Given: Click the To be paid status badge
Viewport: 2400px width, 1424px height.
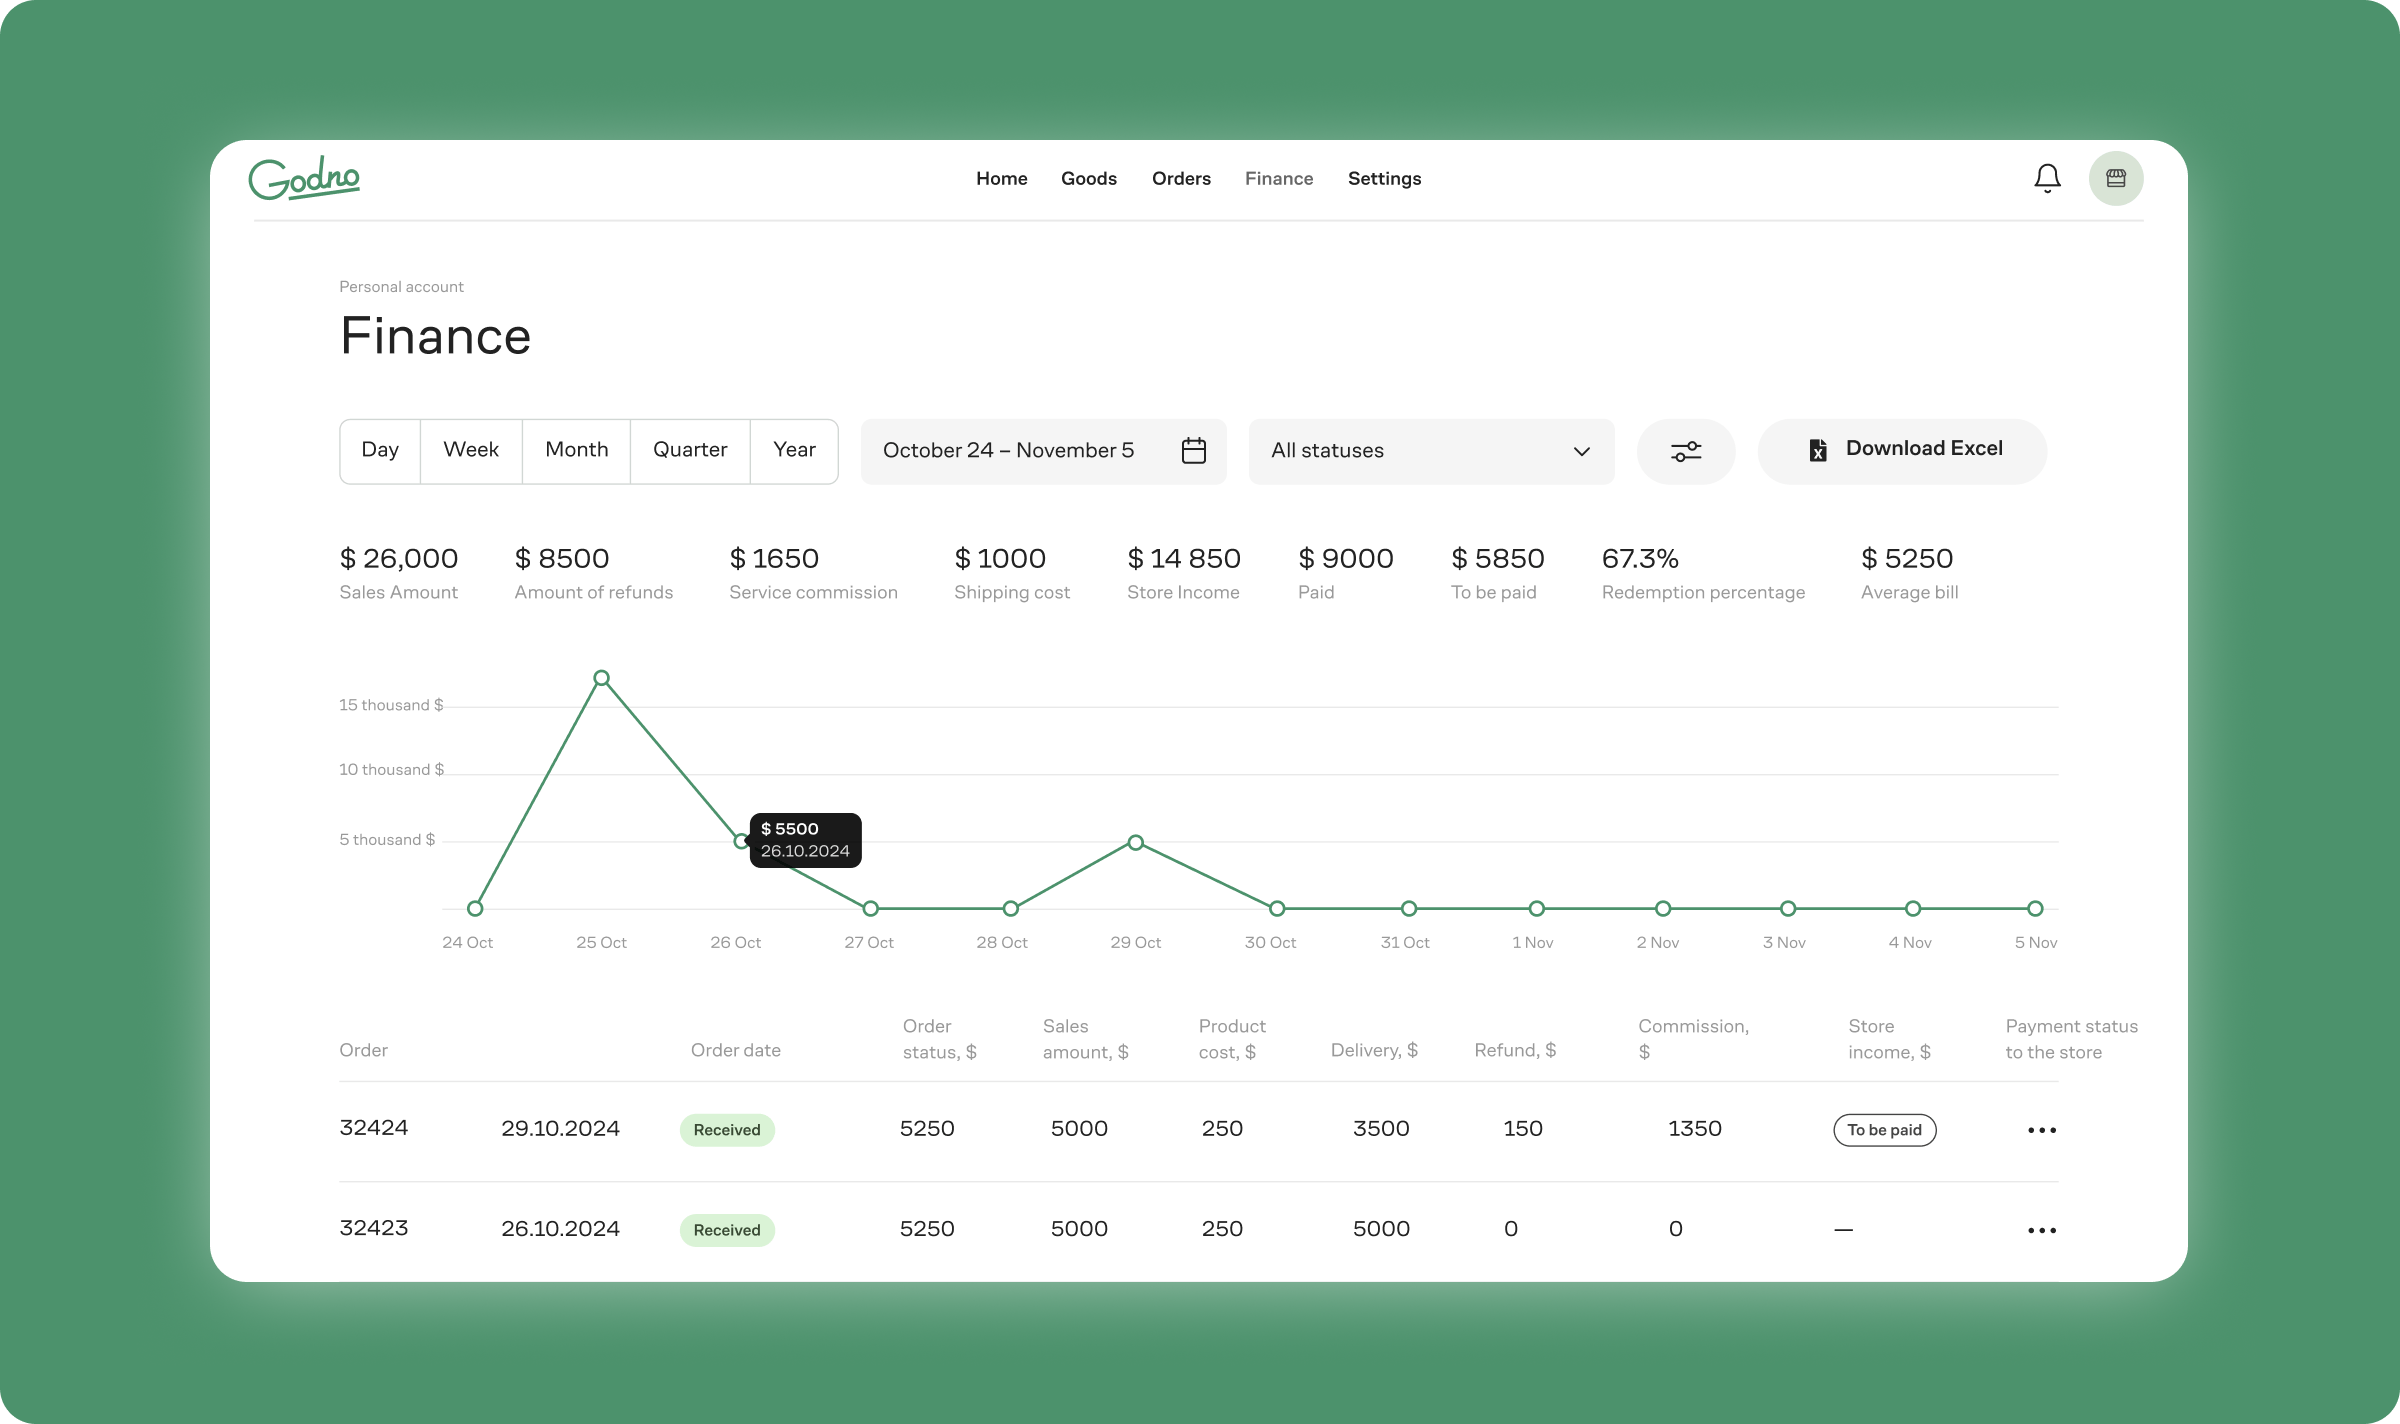Looking at the screenshot, I should pyautogui.click(x=1884, y=1129).
